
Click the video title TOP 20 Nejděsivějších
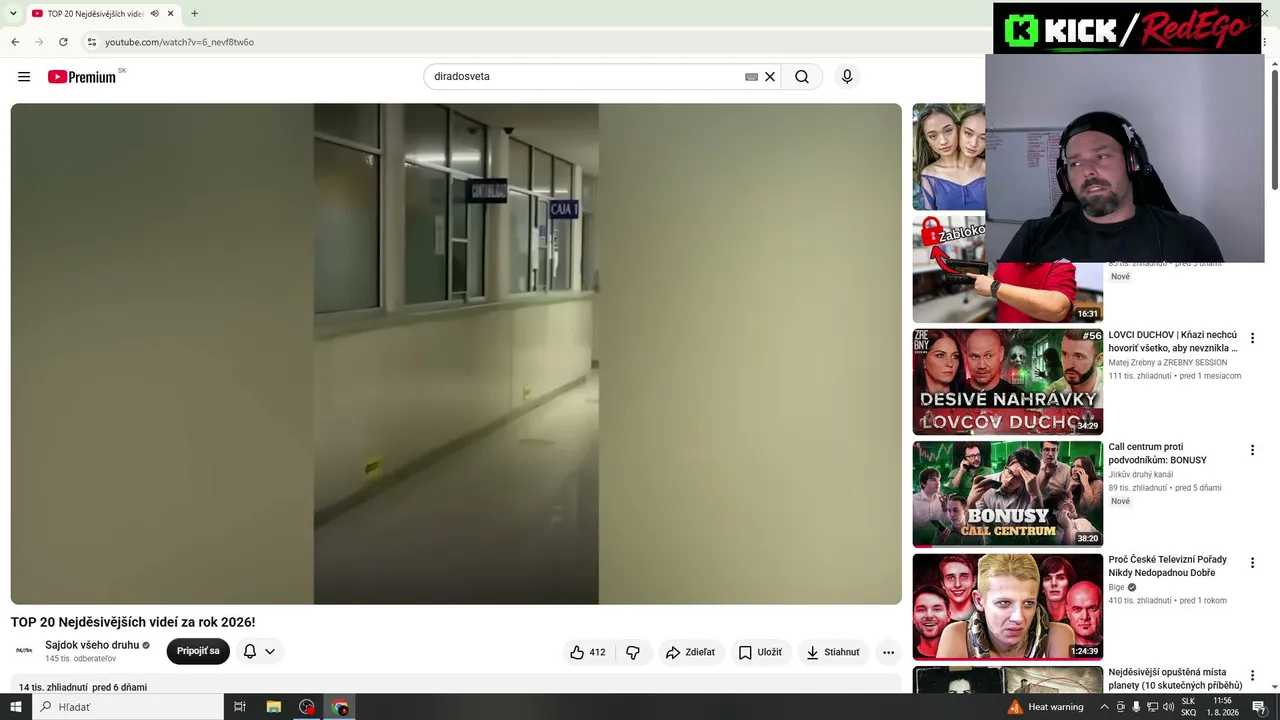point(133,622)
